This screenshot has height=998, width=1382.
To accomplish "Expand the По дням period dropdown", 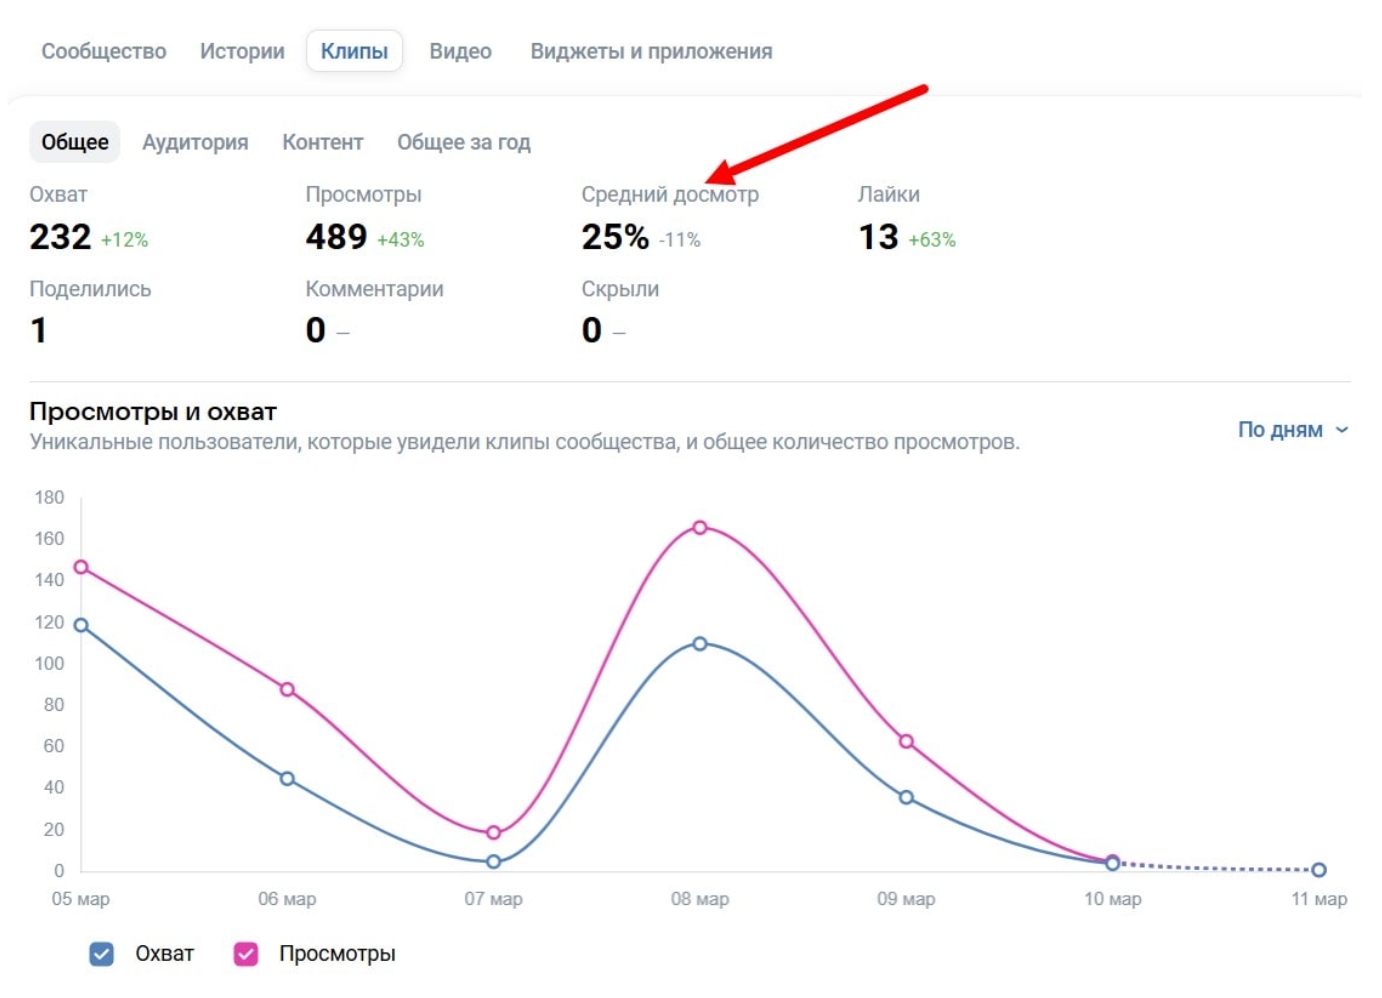I will (1281, 430).
